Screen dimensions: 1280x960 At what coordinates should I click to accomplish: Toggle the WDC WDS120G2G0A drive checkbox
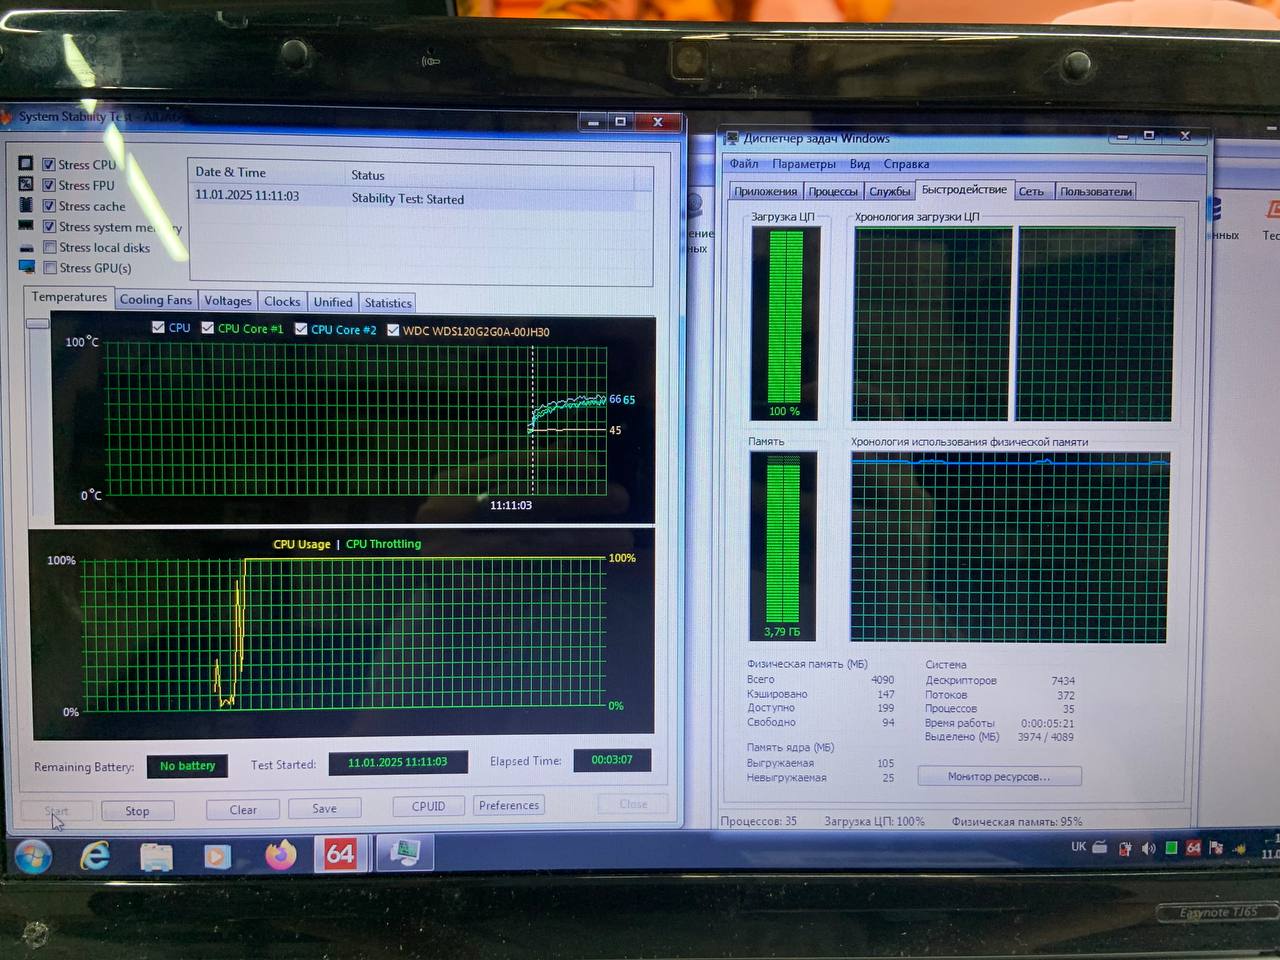coord(393,330)
